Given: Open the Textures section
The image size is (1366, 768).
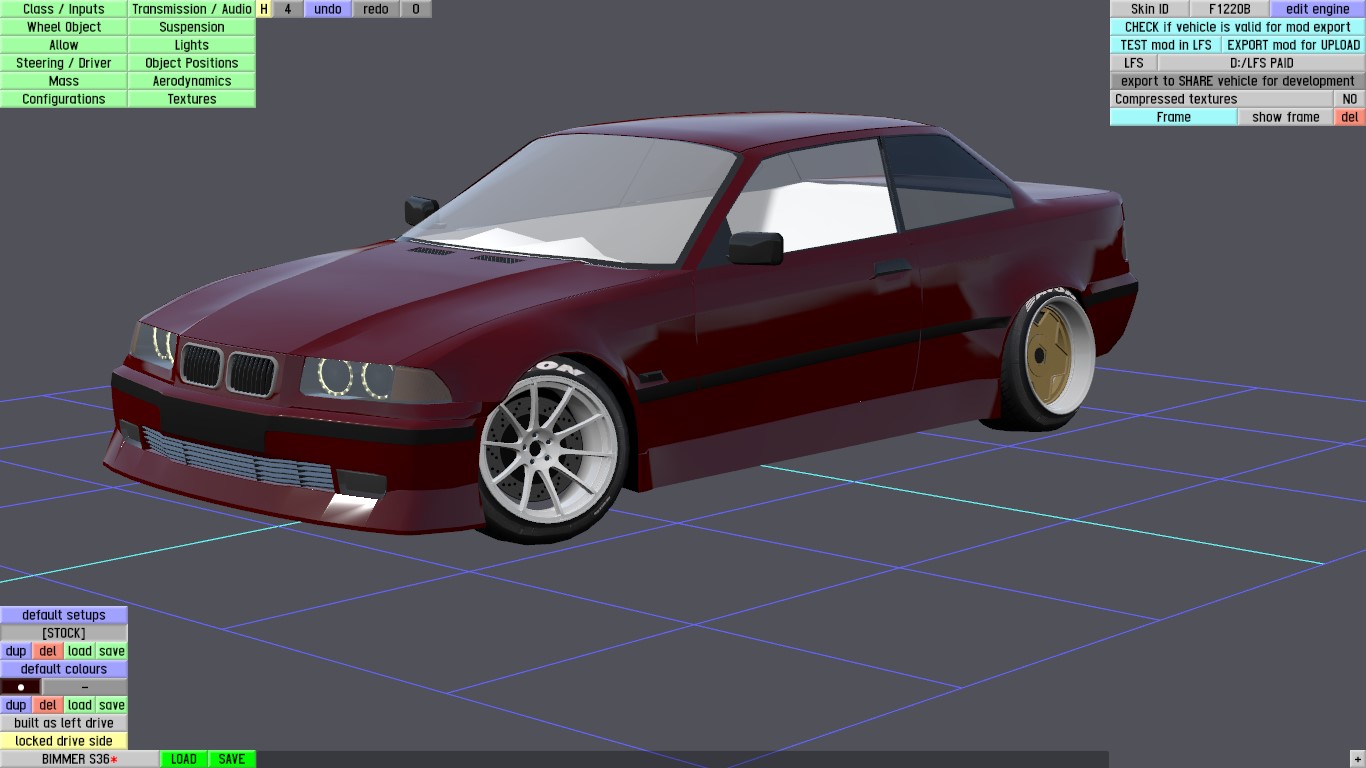Looking at the screenshot, I should click(x=192, y=99).
